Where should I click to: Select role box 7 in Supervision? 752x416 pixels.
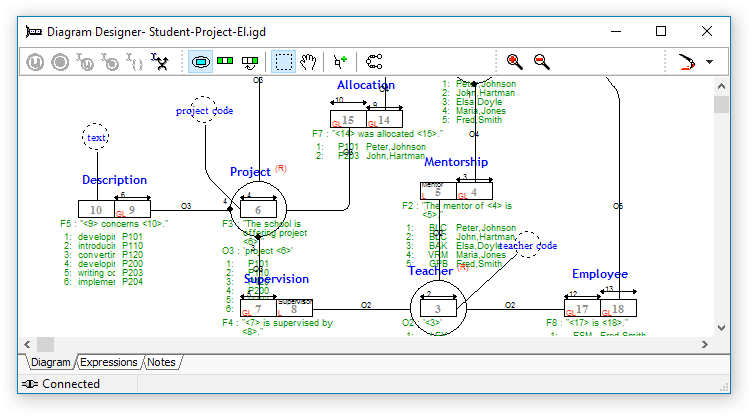pos(258,309)
